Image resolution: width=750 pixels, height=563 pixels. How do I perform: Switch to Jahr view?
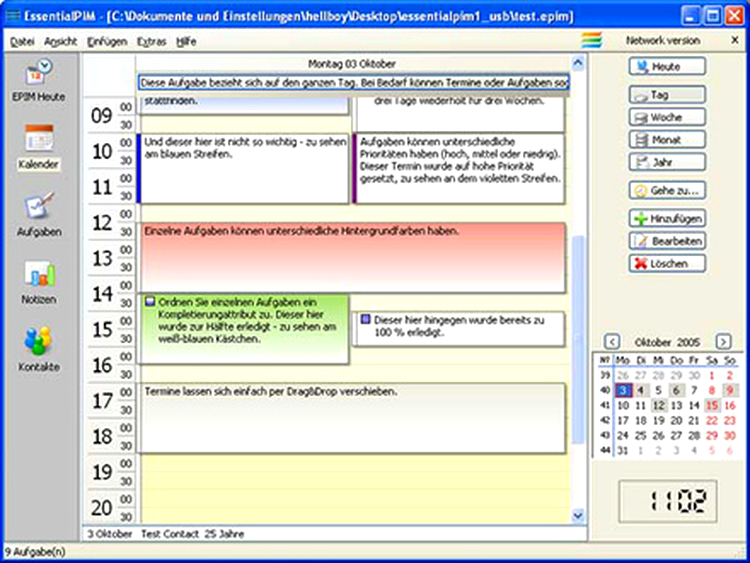tap(667, 162)
